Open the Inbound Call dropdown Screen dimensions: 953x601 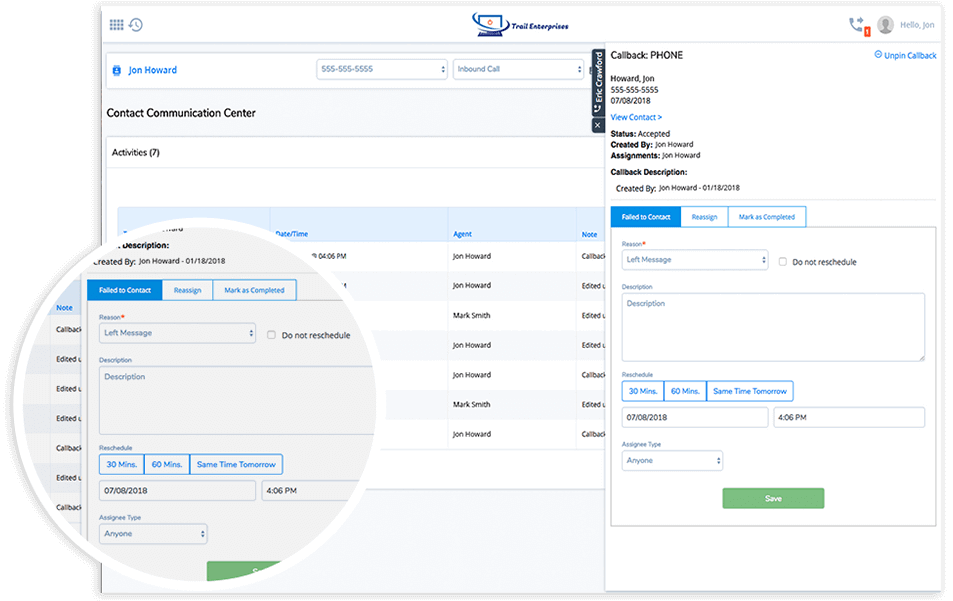point(517,69)
